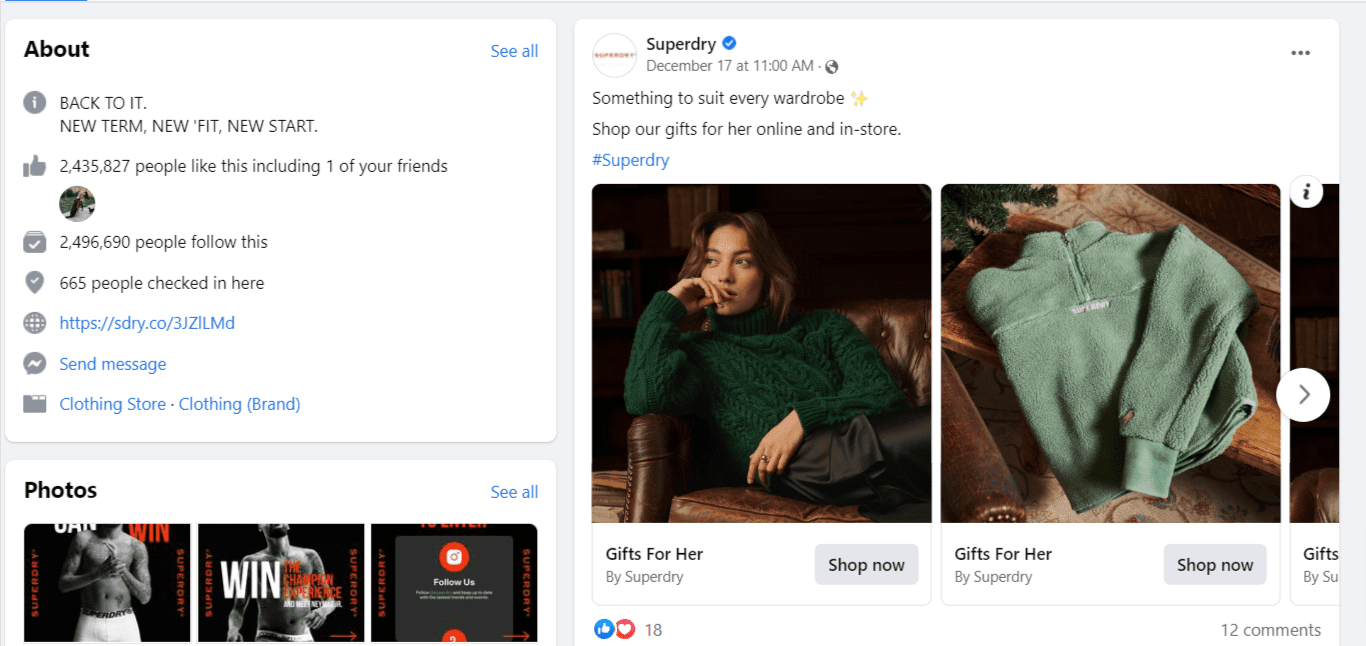This screenshot has width=1366, height=646.
Task: Open the #Superdry hashtag
Action: [x=630, y=159]
